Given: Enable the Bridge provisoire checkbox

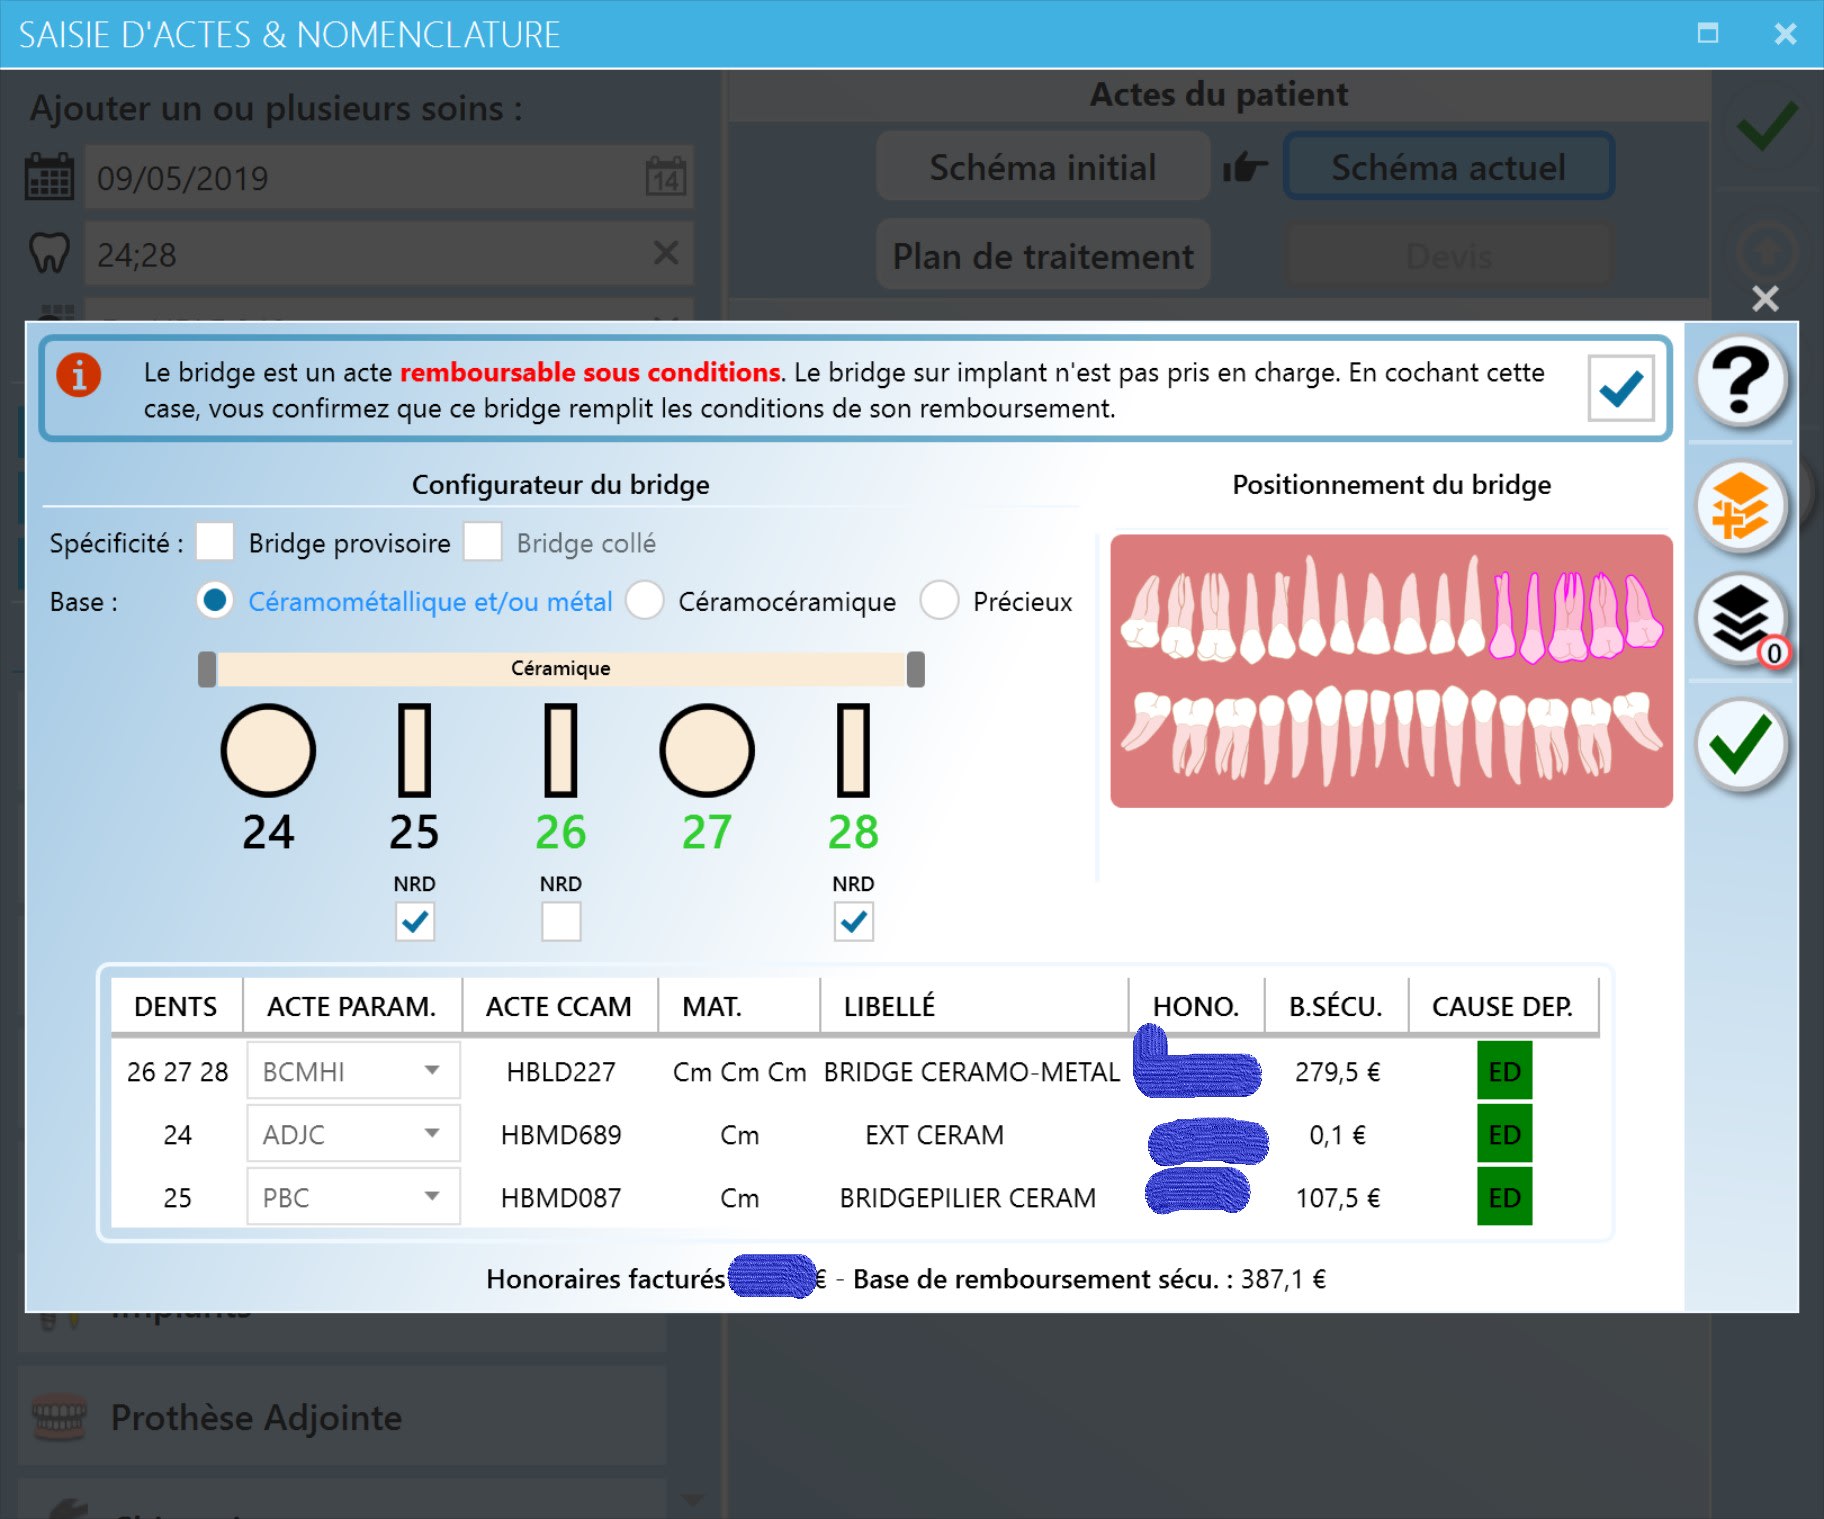Looking at the screenshot, I should pos(215,542).
